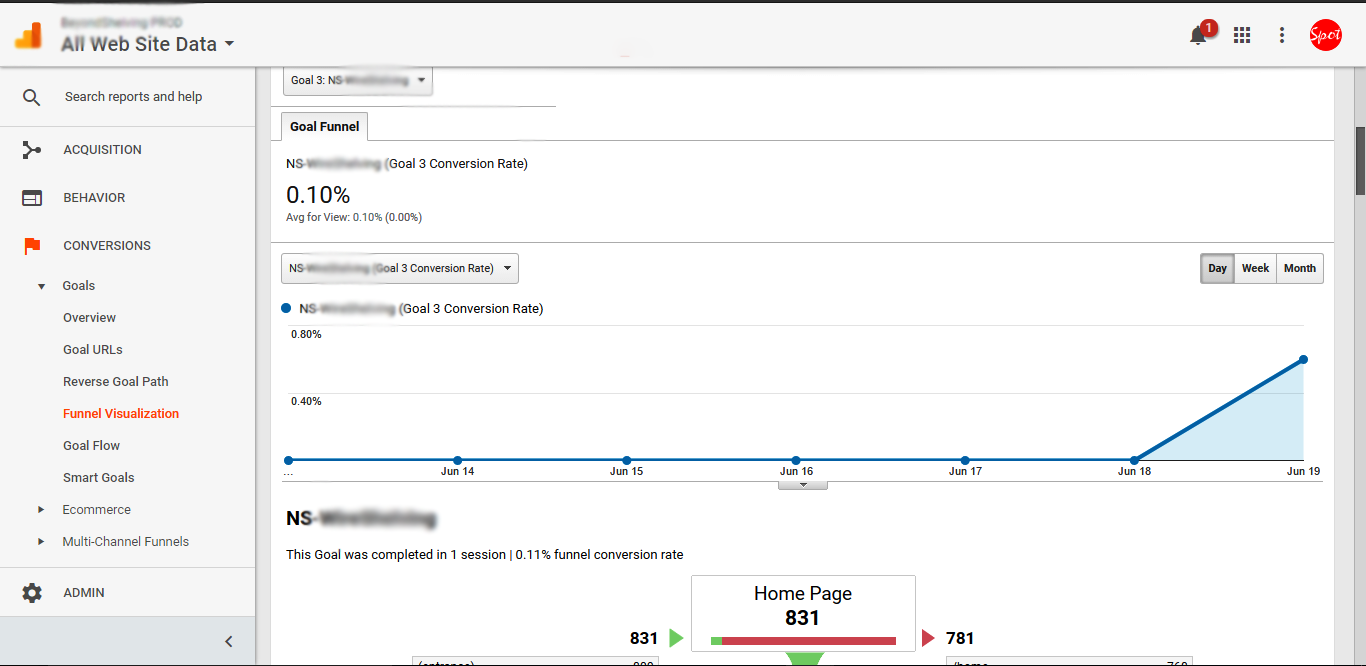Click the Google Analytics logo icon

(x=28, y=35)
